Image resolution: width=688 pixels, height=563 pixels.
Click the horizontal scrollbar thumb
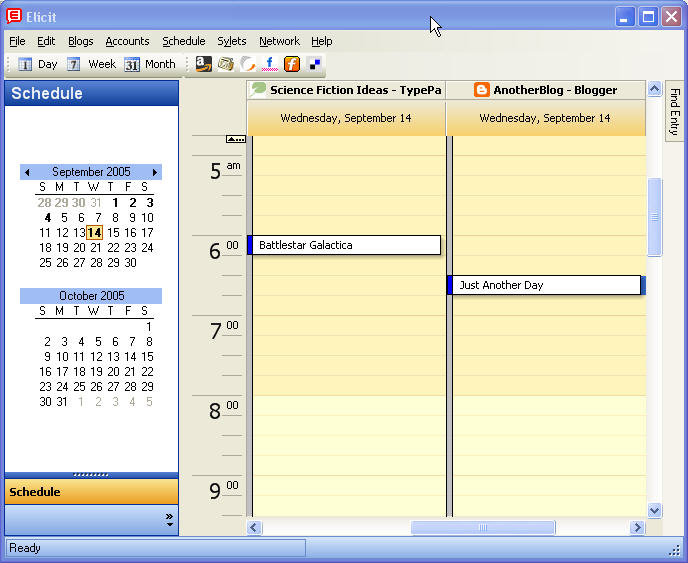483,527
